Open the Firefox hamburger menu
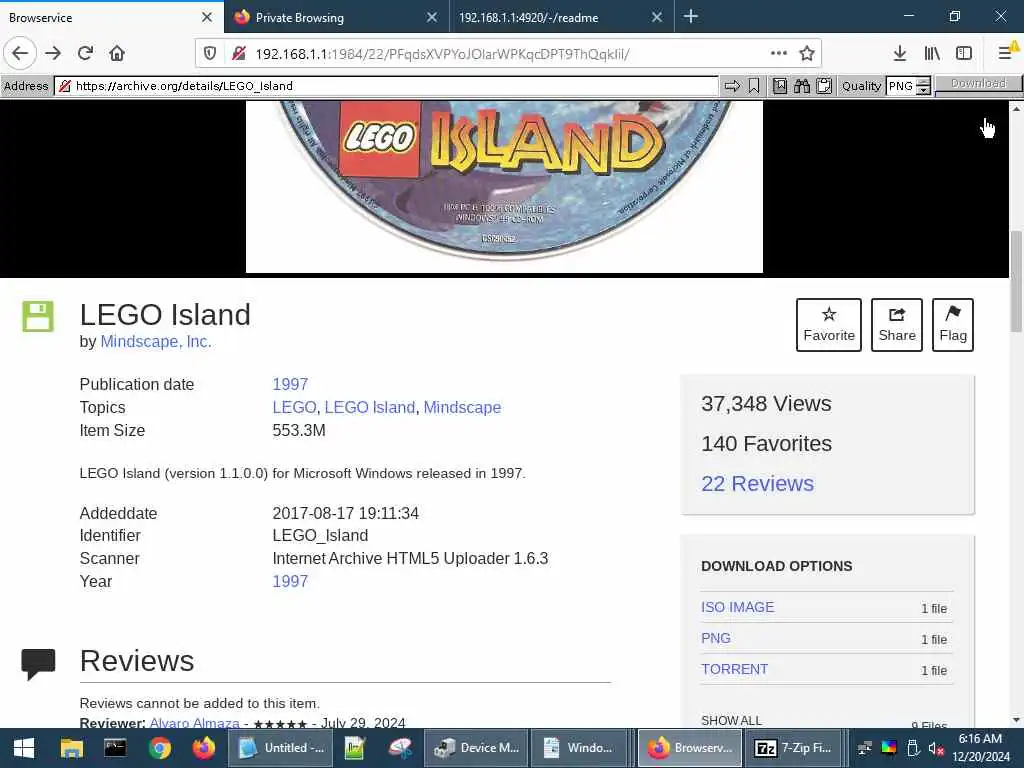This screenshot has width=1024, height=768. click(x=1006, y=54)
